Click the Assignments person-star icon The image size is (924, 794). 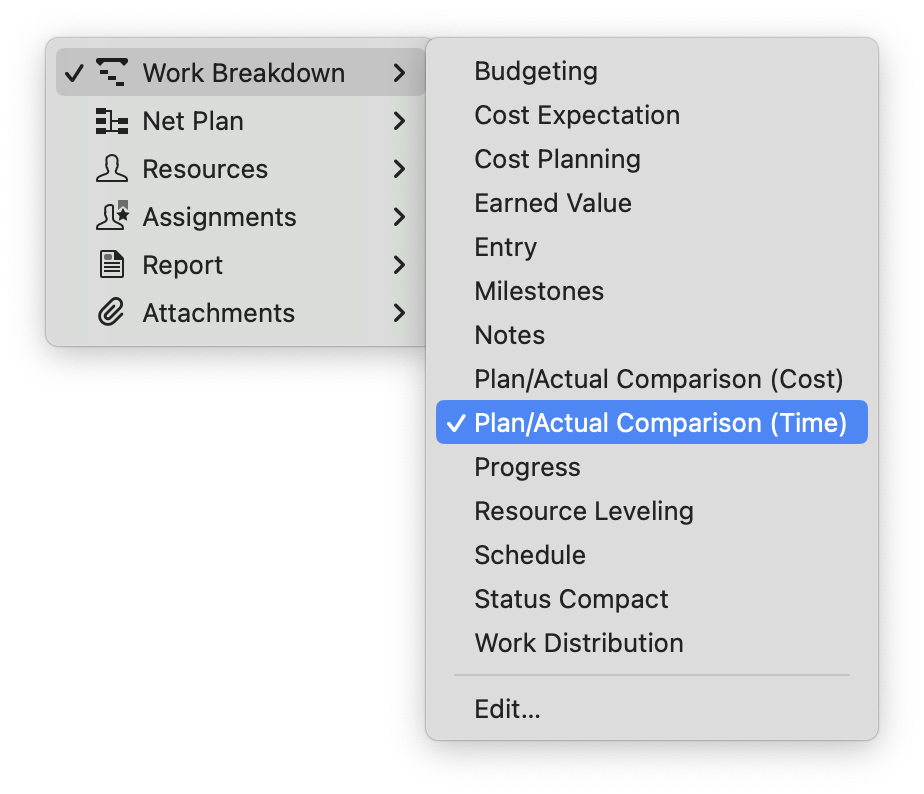[x=112, y=217]
